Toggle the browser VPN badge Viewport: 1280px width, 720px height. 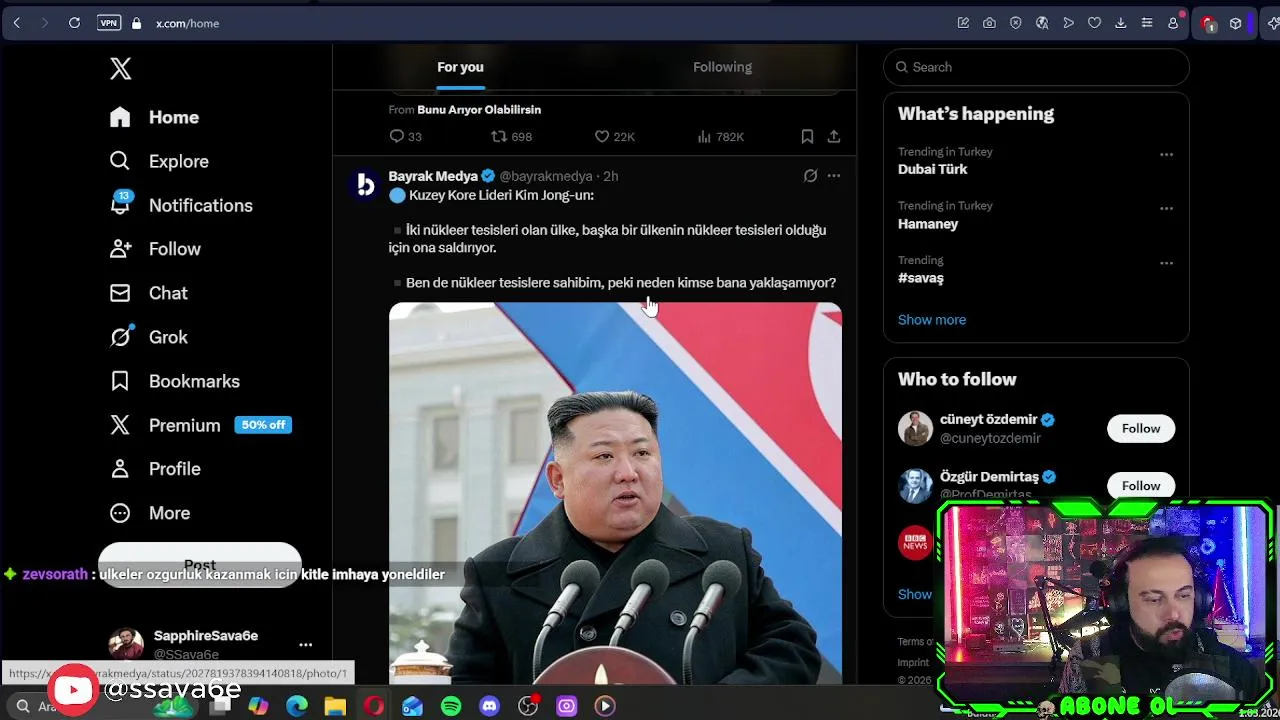click(109, 23)
